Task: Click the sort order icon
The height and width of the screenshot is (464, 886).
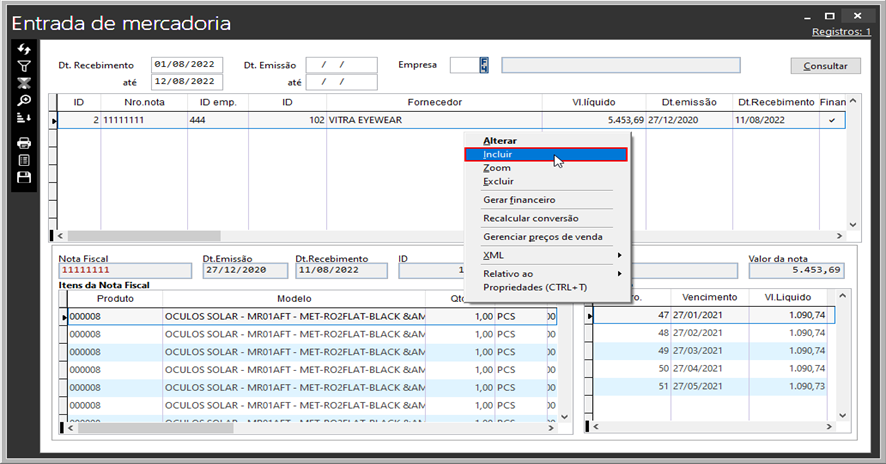Action: [24, 118]
